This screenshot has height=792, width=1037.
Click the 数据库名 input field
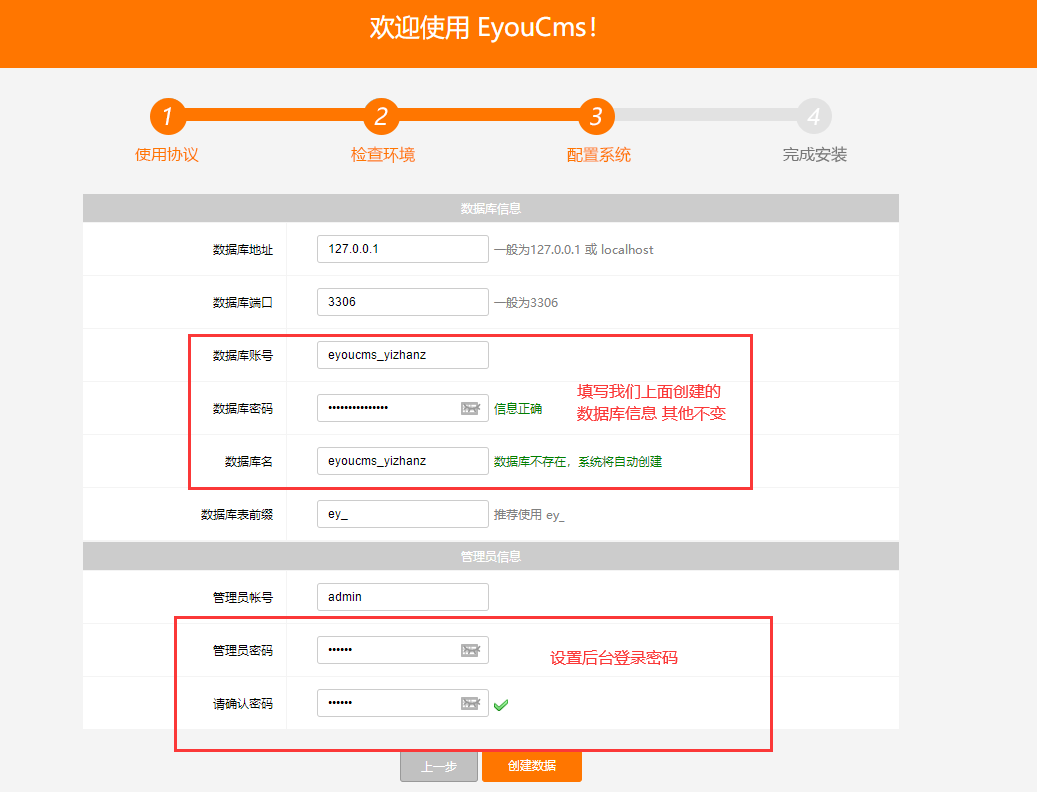[x=402, y=460]
